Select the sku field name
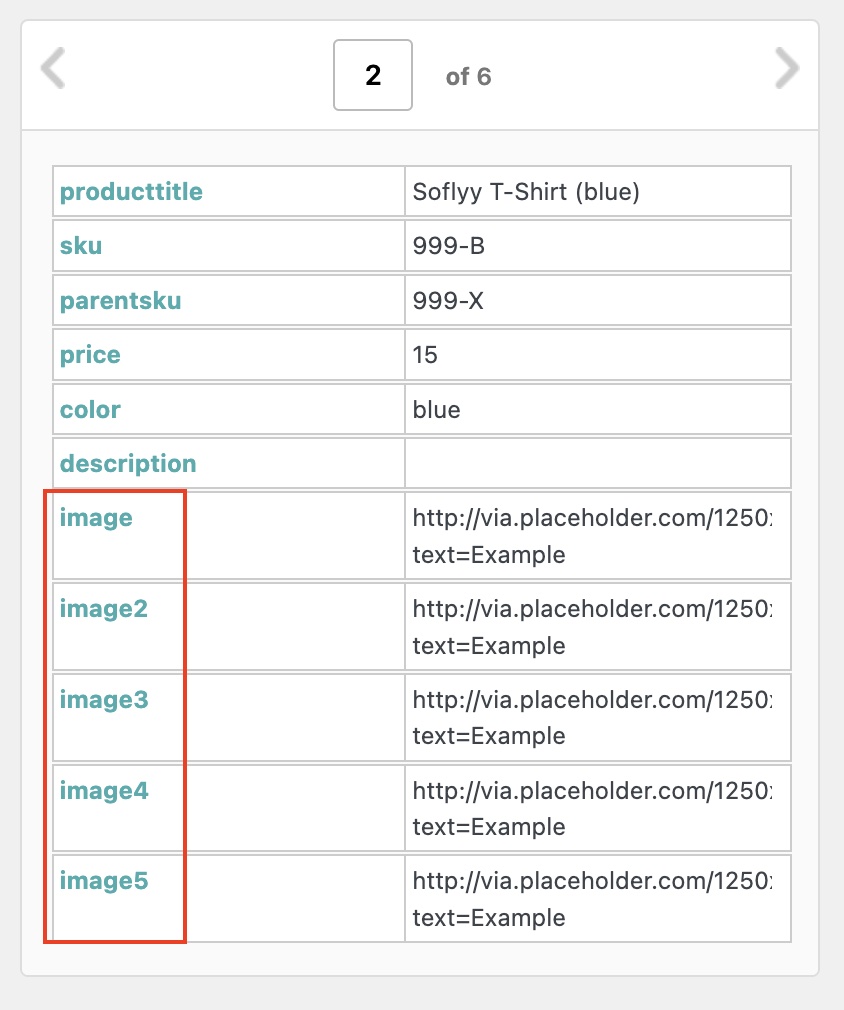844x1010 pixels. point(80,245)
